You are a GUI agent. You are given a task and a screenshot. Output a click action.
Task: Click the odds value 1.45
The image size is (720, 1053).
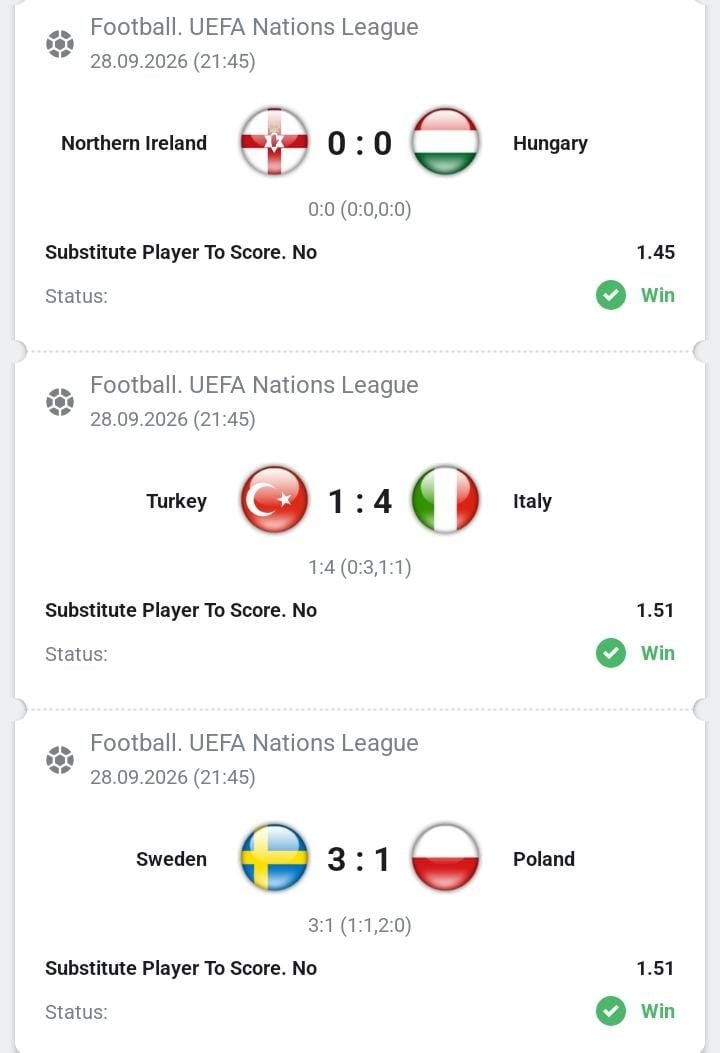[x=656, y=252]
